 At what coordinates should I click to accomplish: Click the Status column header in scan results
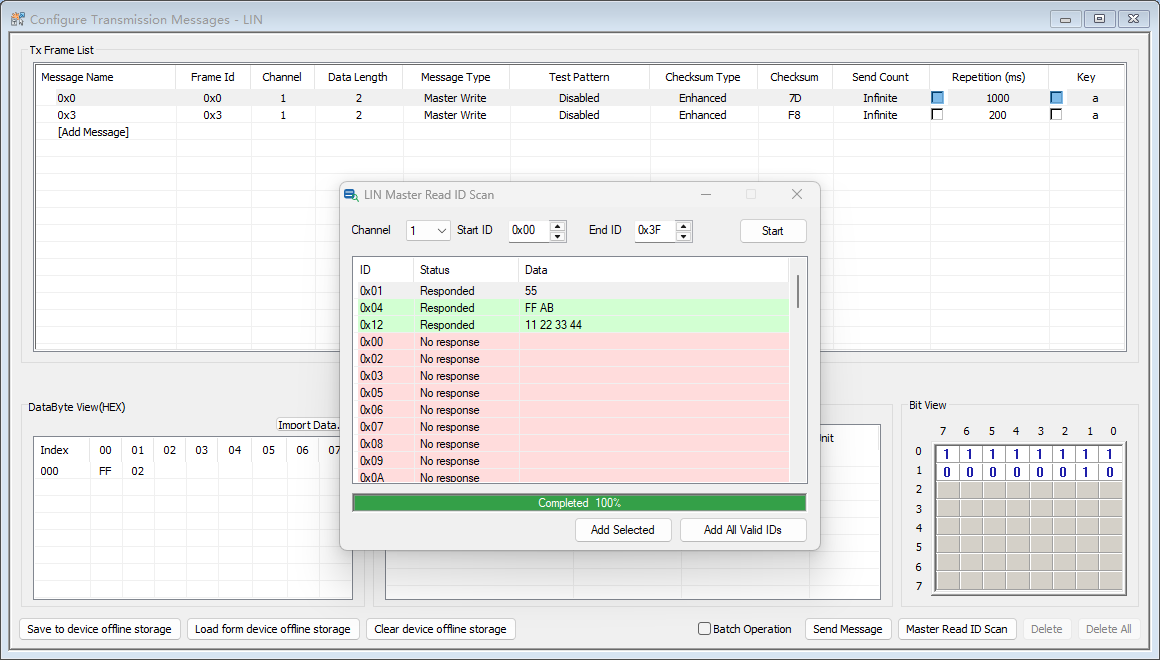(466, 270)
